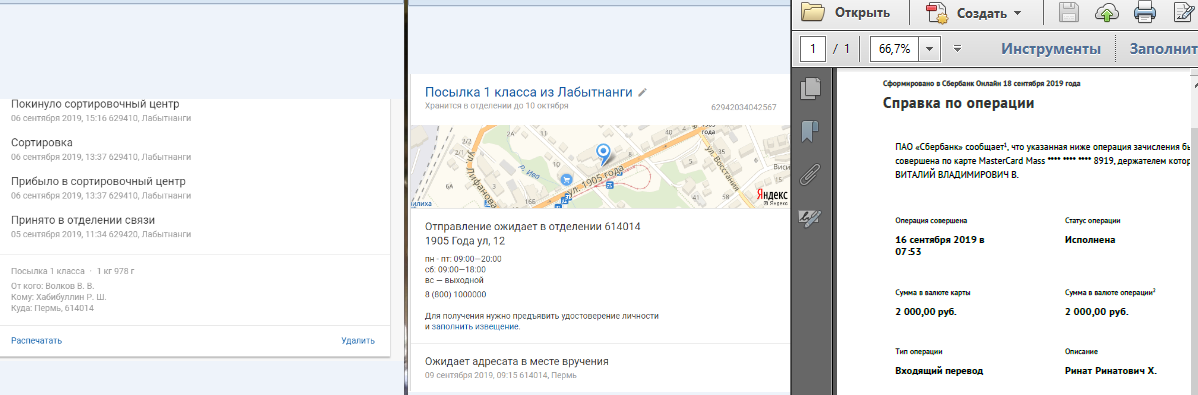Select tracking number 62942034042567
The image size is (1198, 395).
743,107
